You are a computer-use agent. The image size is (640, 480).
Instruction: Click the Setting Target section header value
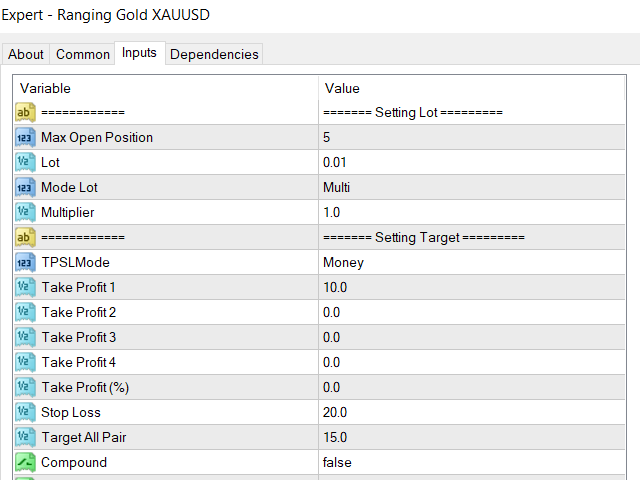click(424, 238)
